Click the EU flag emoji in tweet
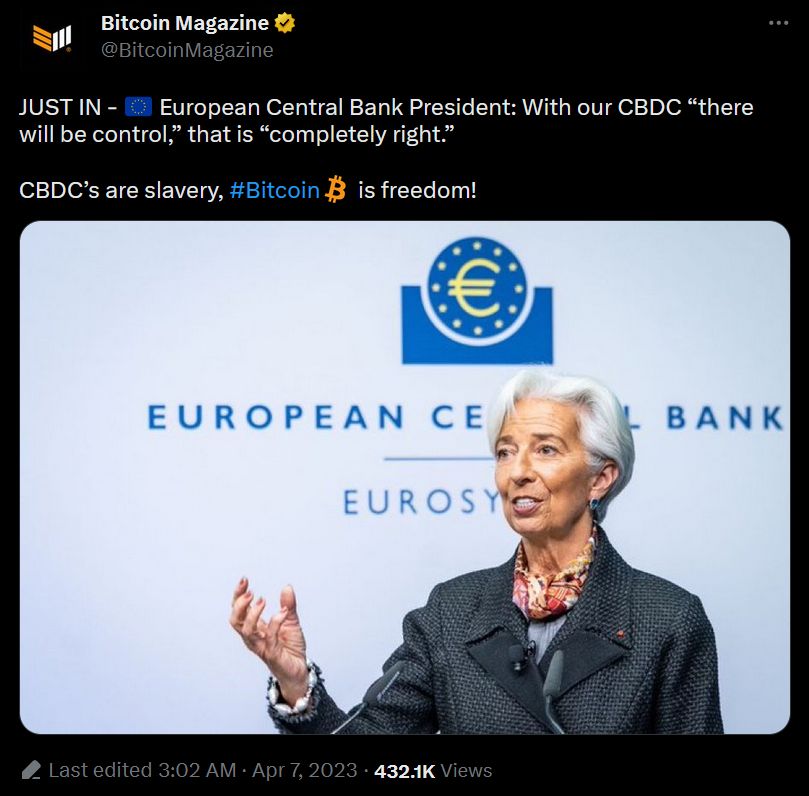The width and height of the screenshot is (809, 796). 138,107
